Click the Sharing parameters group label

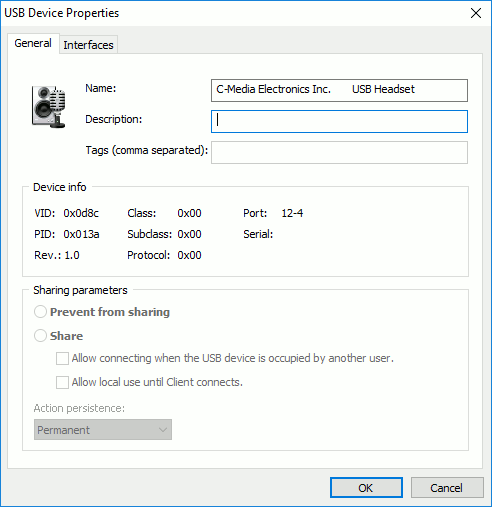pyautogui.click(x=80, y=290)
